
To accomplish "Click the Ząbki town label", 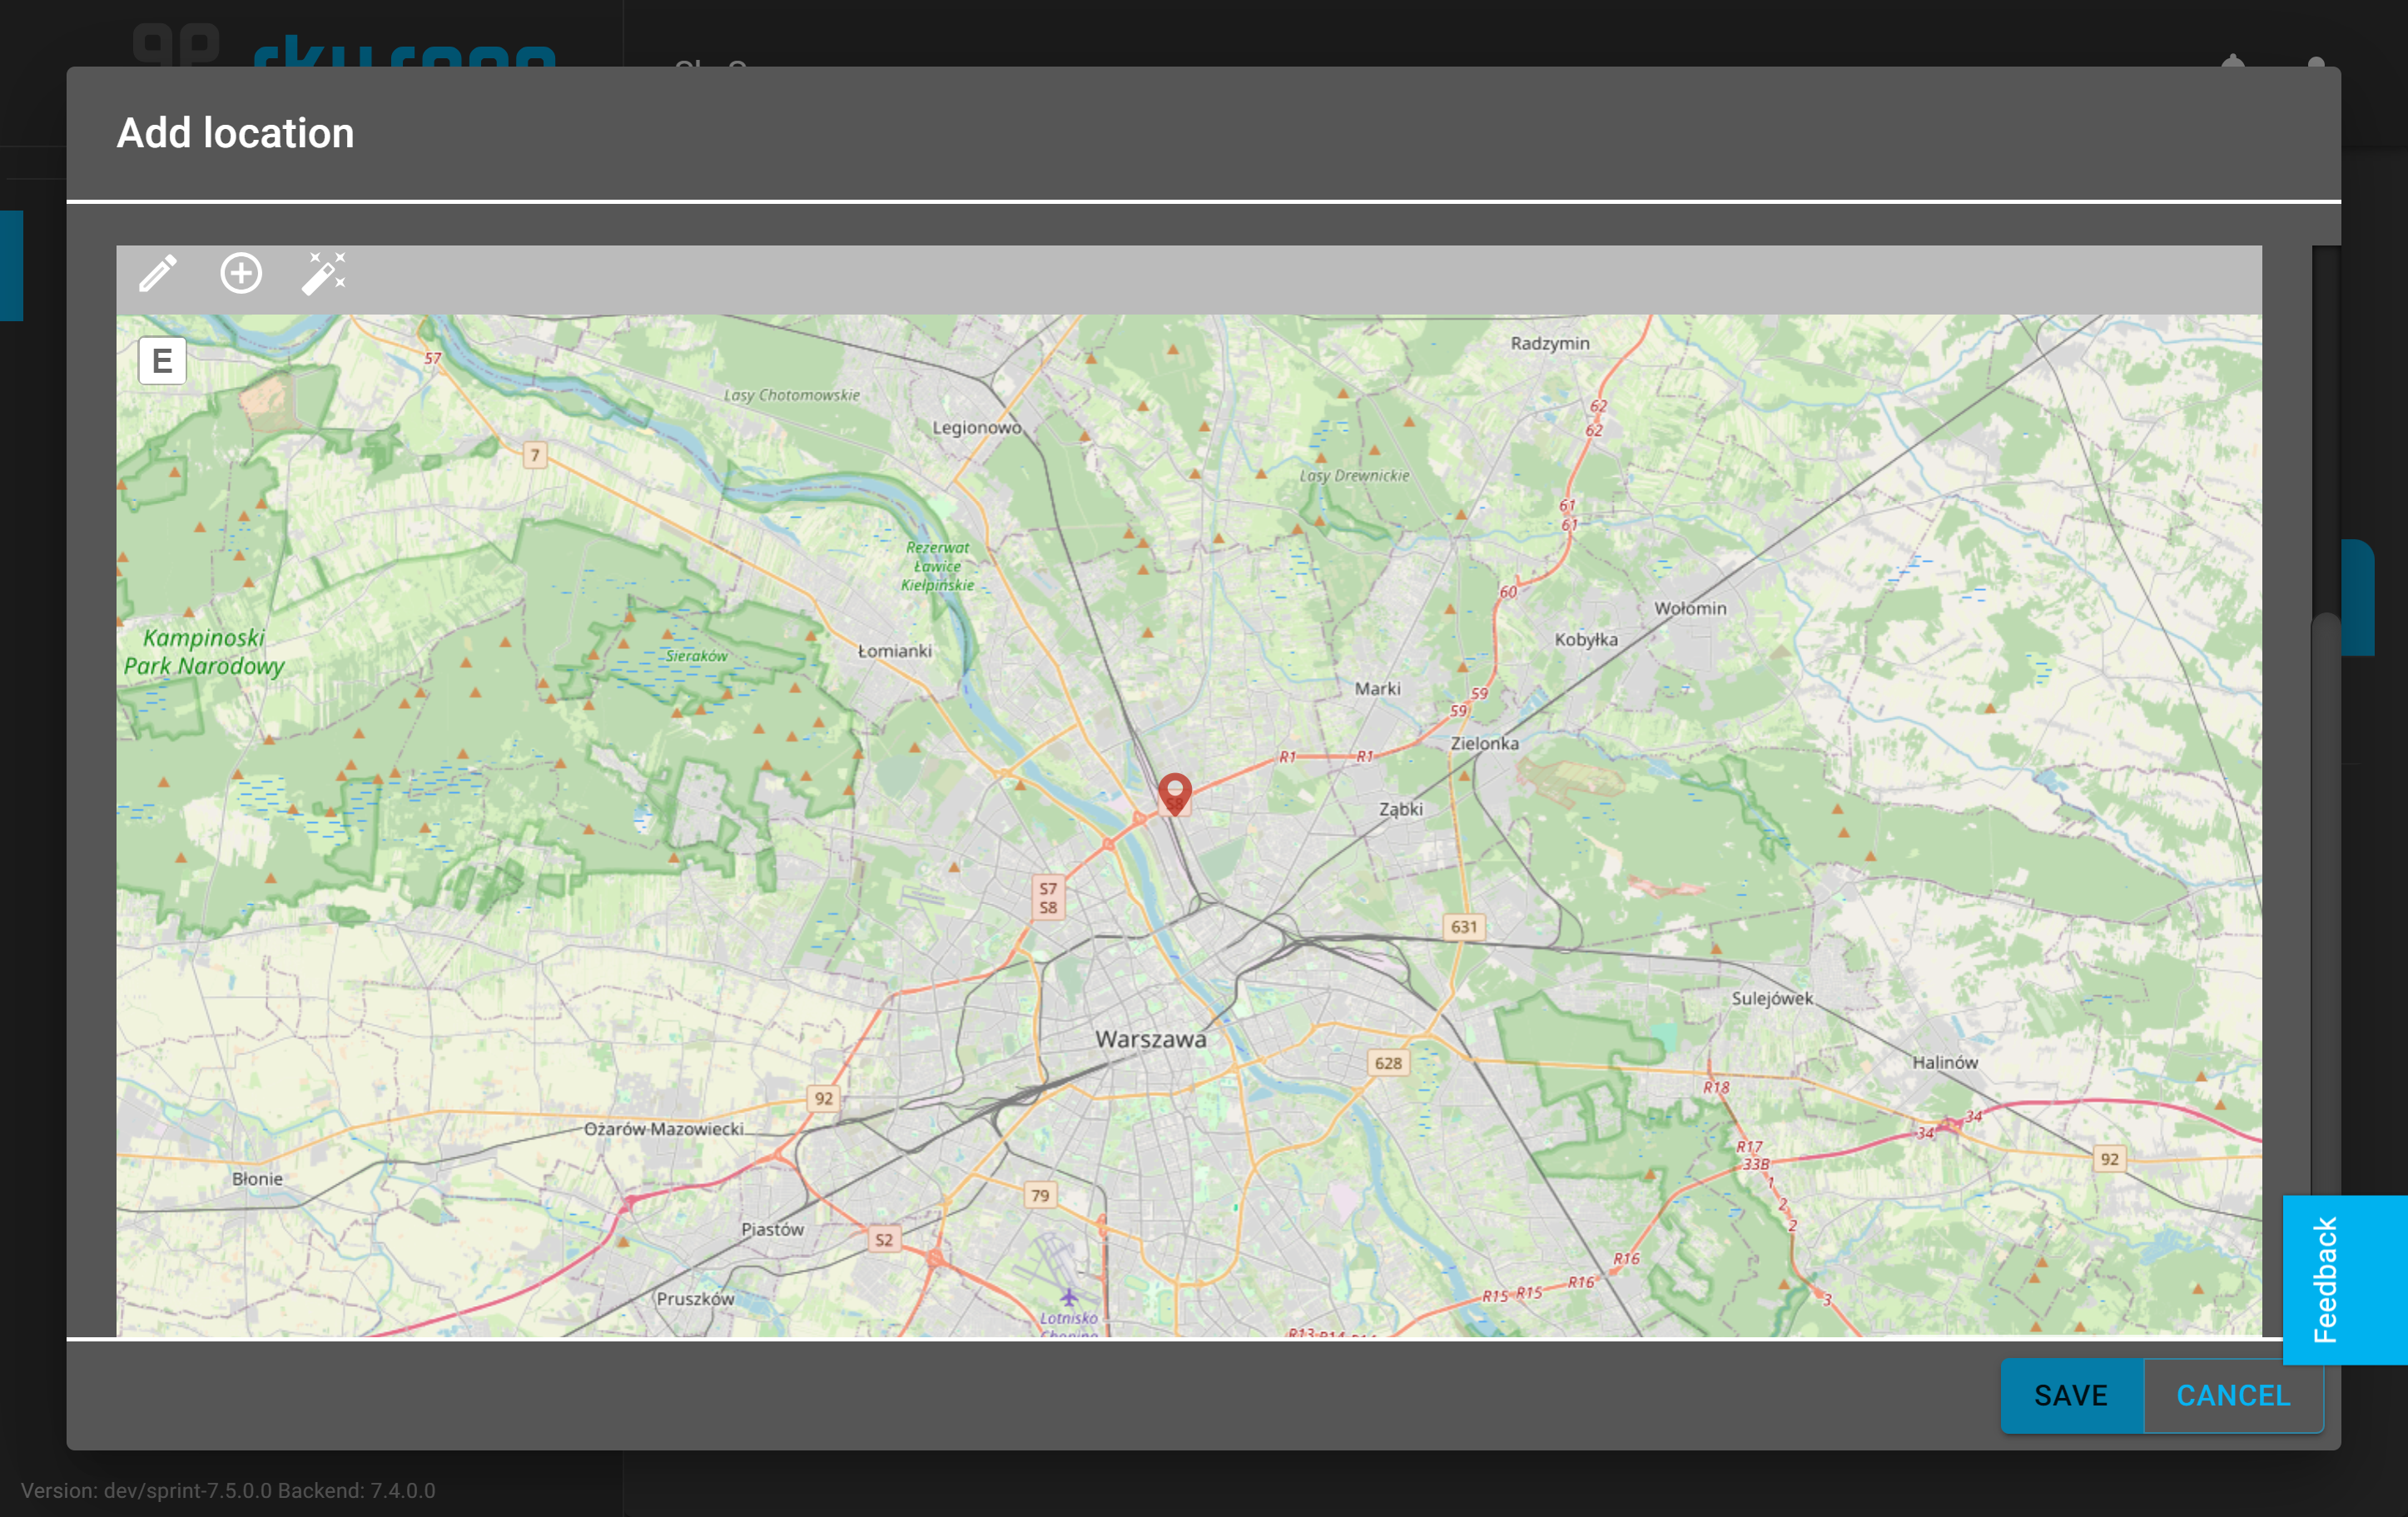I will pos(1400,809).
